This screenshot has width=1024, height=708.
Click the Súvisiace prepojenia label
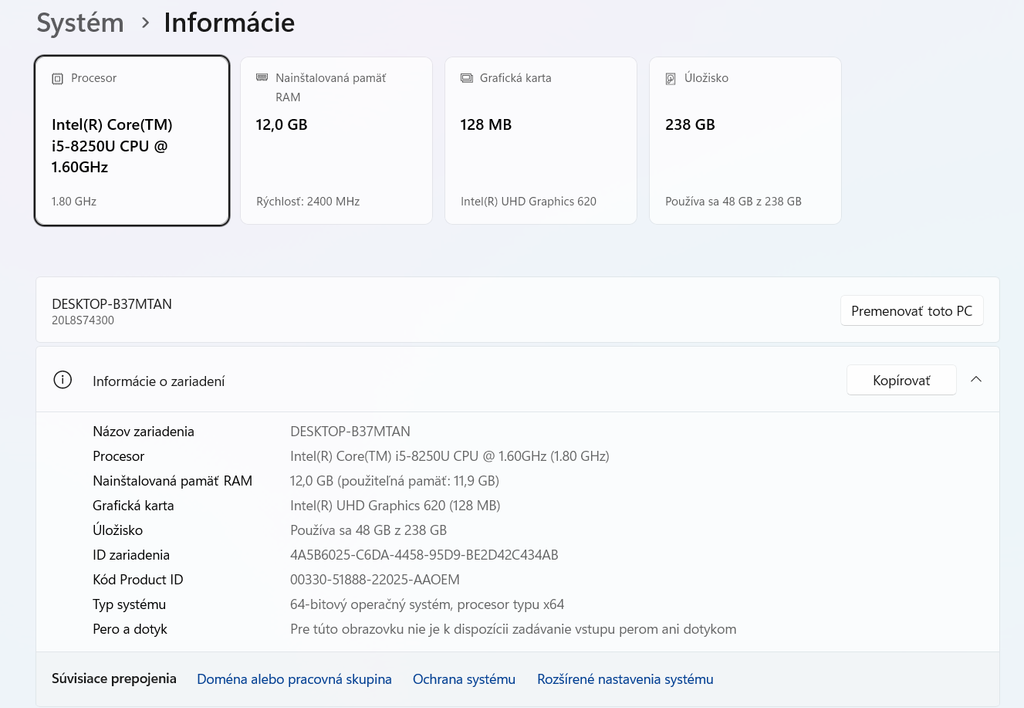click(114, 679)
